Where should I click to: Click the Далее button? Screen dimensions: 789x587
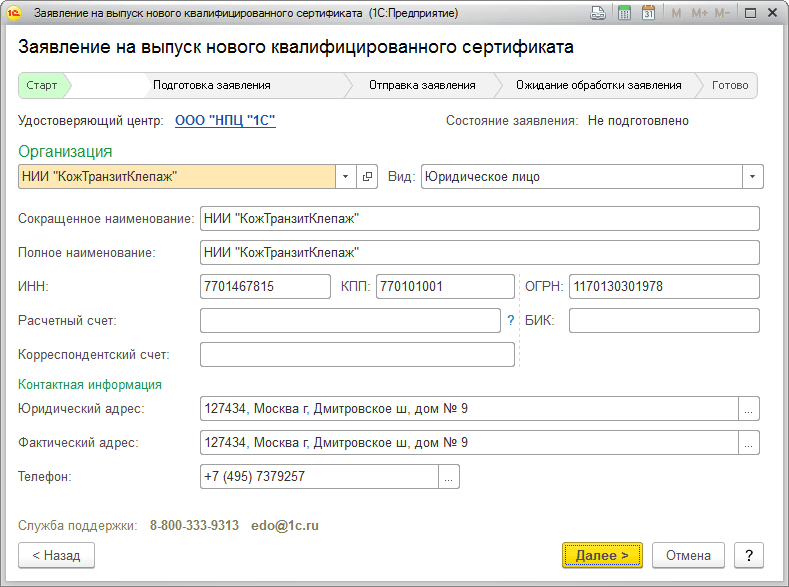click(602, 555)
